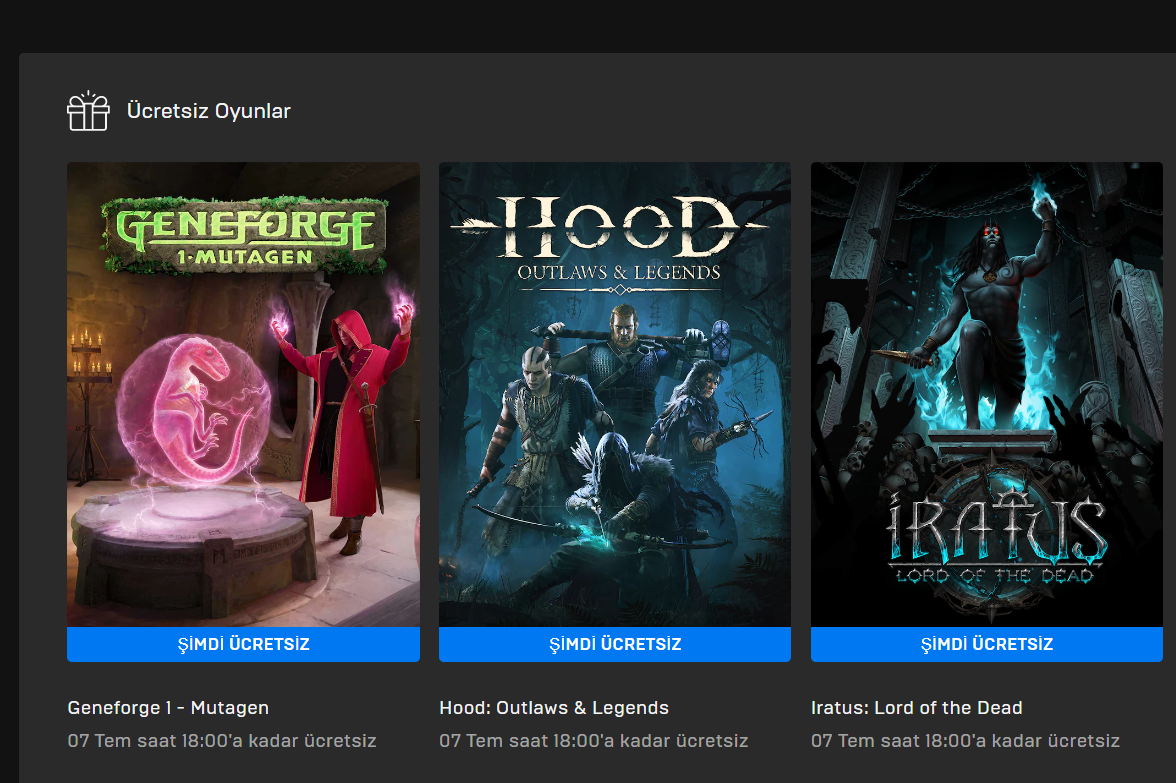
Task: Click the free-until date under Geneforge 1 - Mutagen
Action: tap(222, 741)
